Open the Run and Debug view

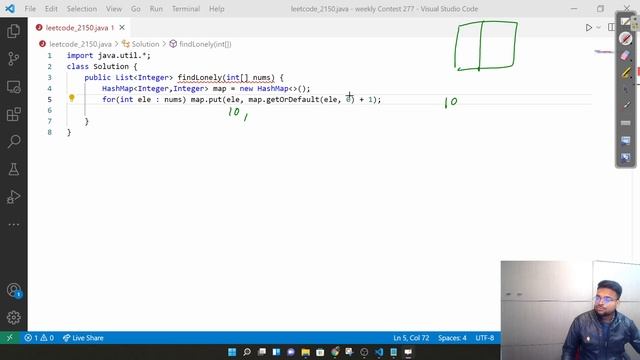13,197
